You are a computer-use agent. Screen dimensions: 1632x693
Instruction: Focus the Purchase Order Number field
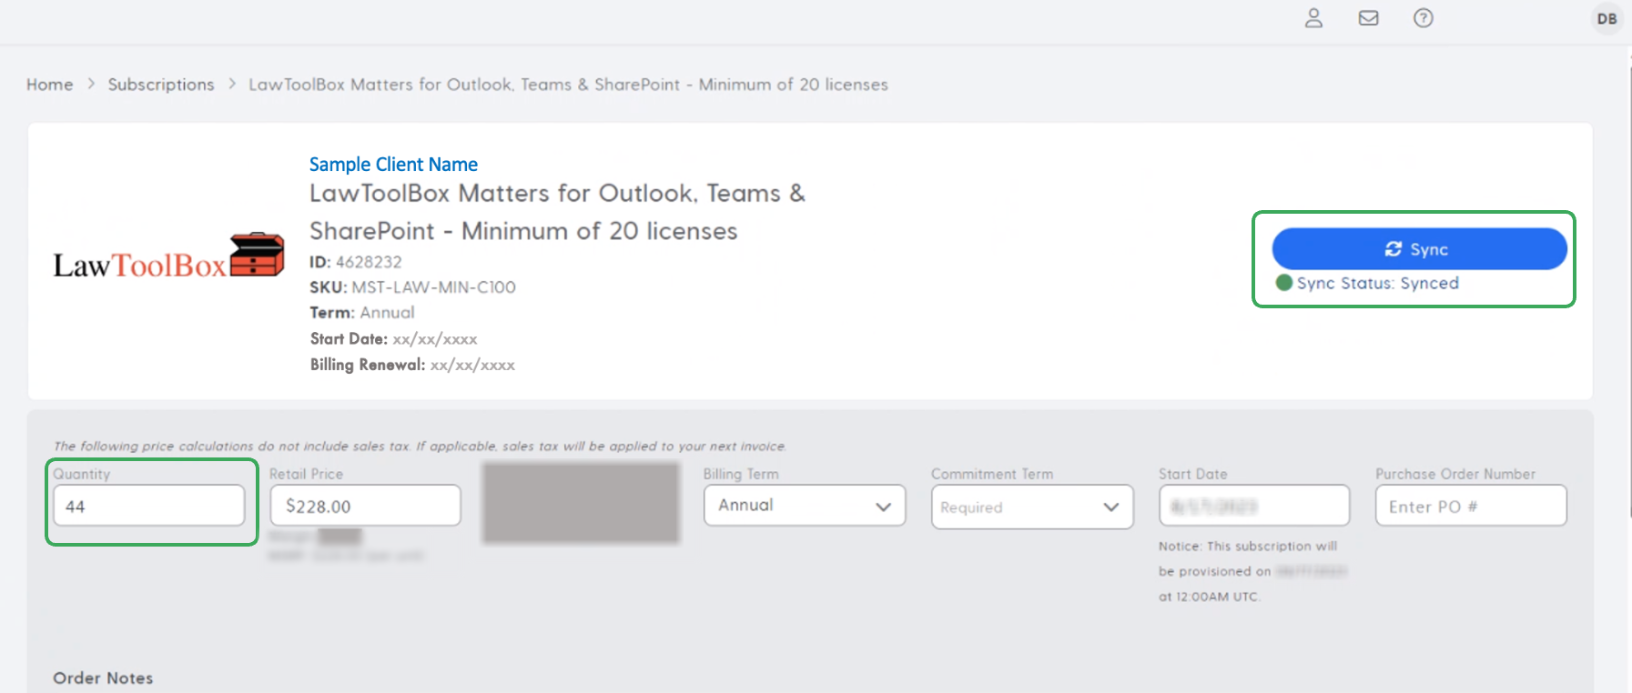[1471, 506]
